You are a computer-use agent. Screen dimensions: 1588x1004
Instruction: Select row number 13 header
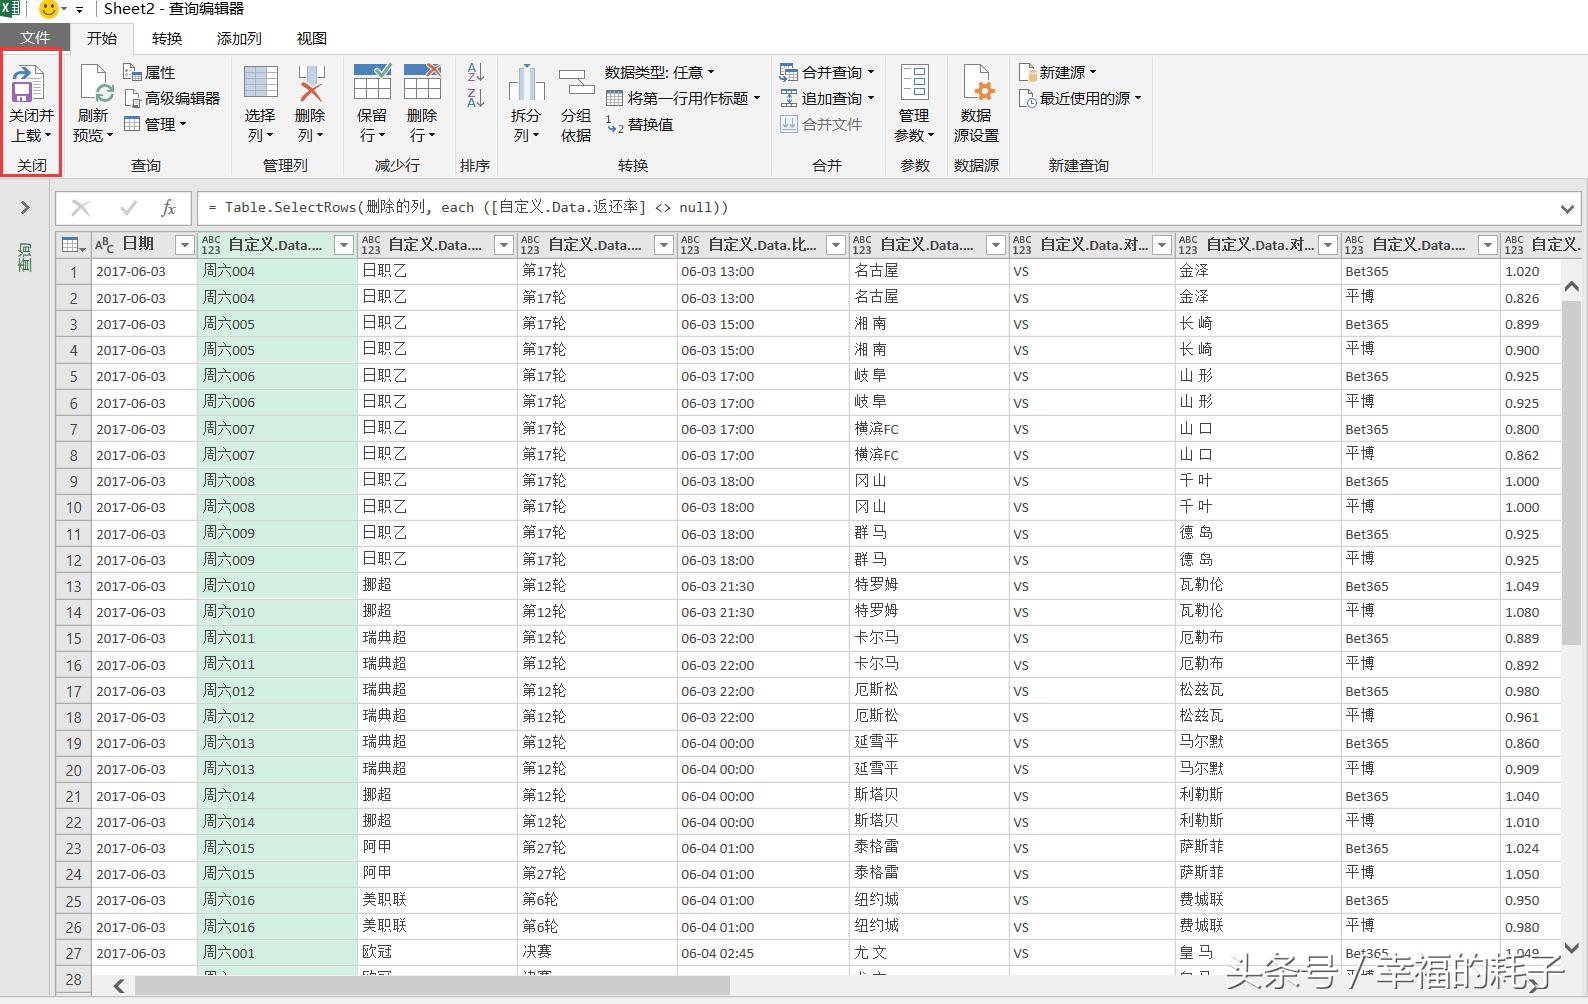(x=73, y=586)
